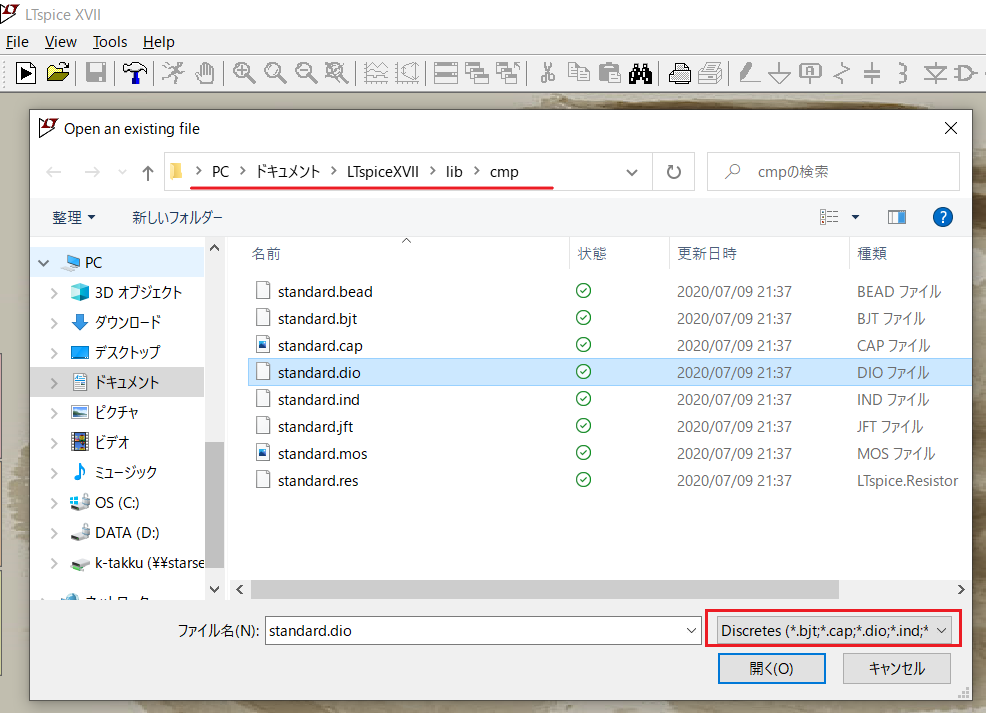Screen dimensions: 986x713
Task: Click the new schematic icon in toolbar
Action: point(25,72)
